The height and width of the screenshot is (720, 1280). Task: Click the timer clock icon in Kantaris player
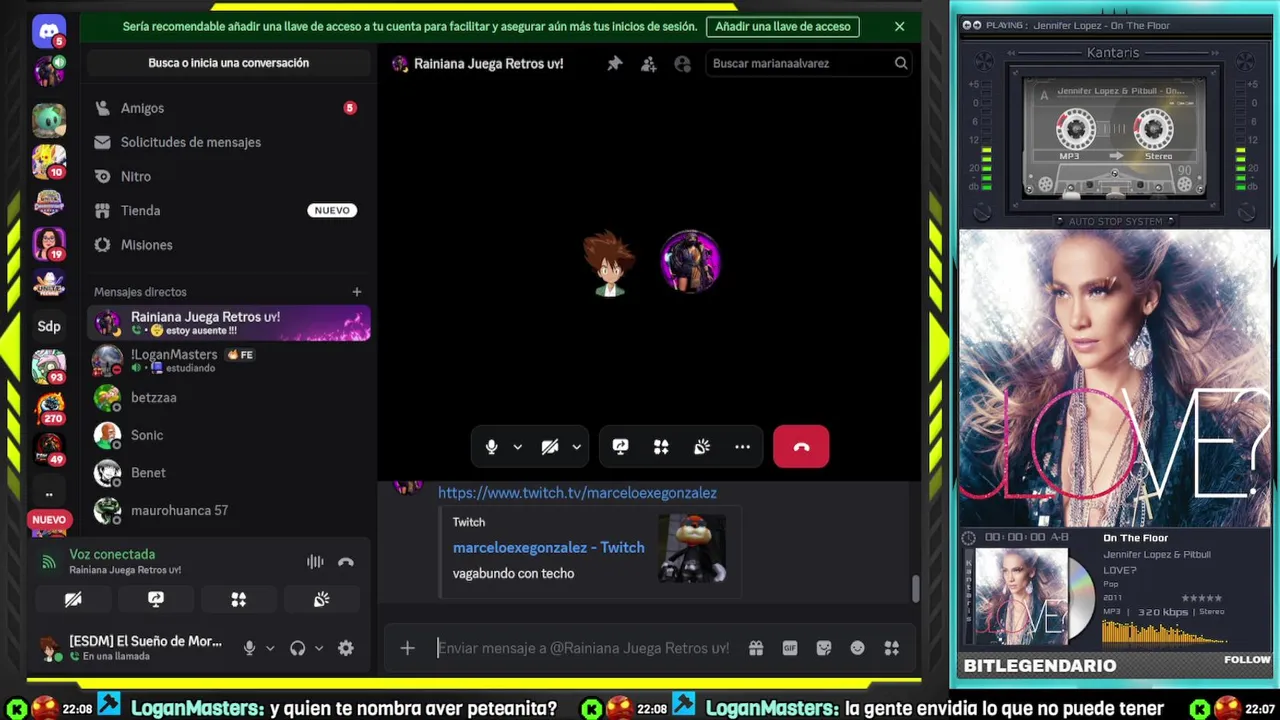pyautogui.click(x=968, y=537)
